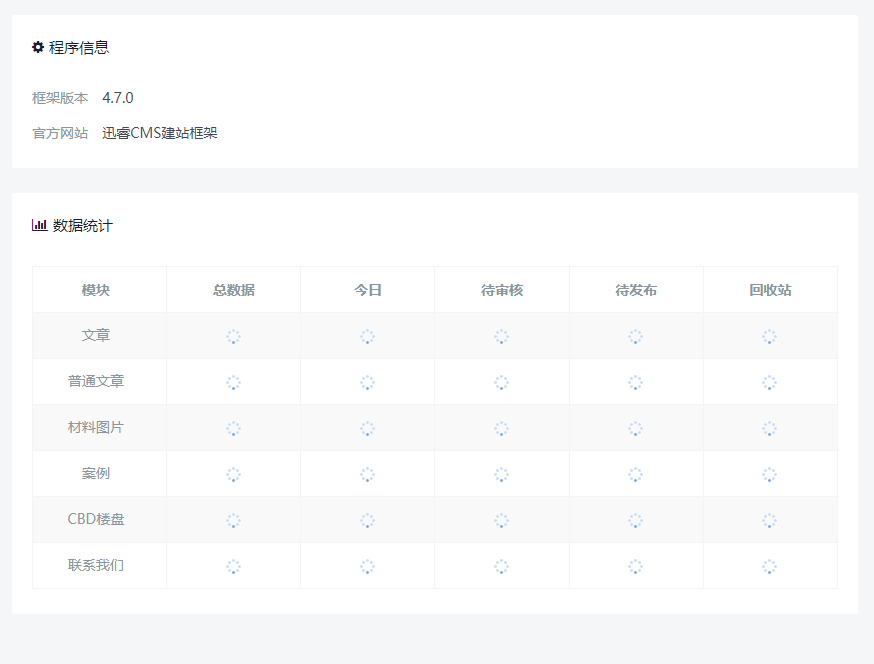Click the framework version value 4.7.0
Viewport: 874px width, 664px height.
click(118, 98)
